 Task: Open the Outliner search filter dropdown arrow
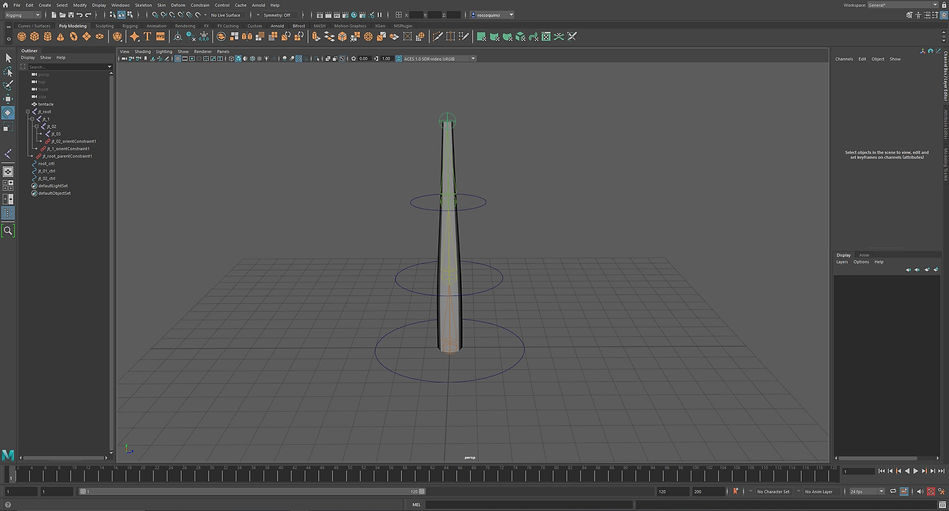coord(110,67)
